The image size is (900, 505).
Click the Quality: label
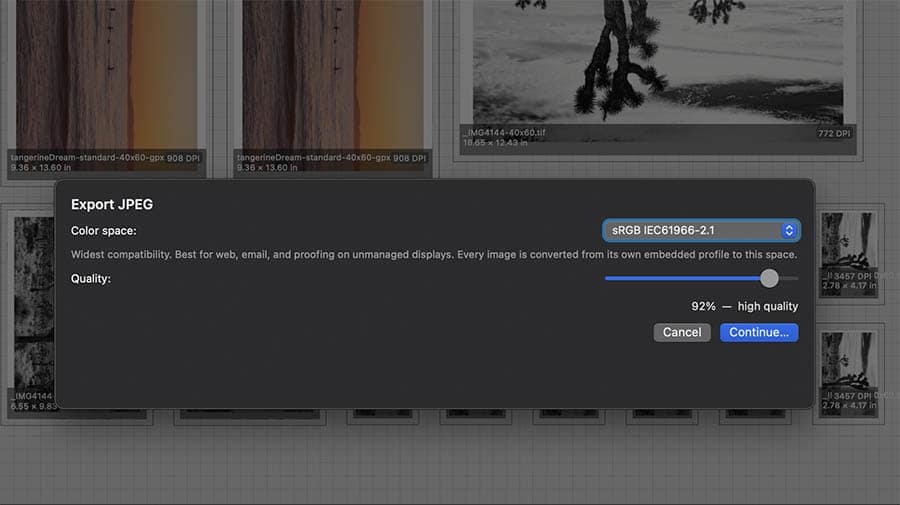pyautogui.click(x=91, y=279)
